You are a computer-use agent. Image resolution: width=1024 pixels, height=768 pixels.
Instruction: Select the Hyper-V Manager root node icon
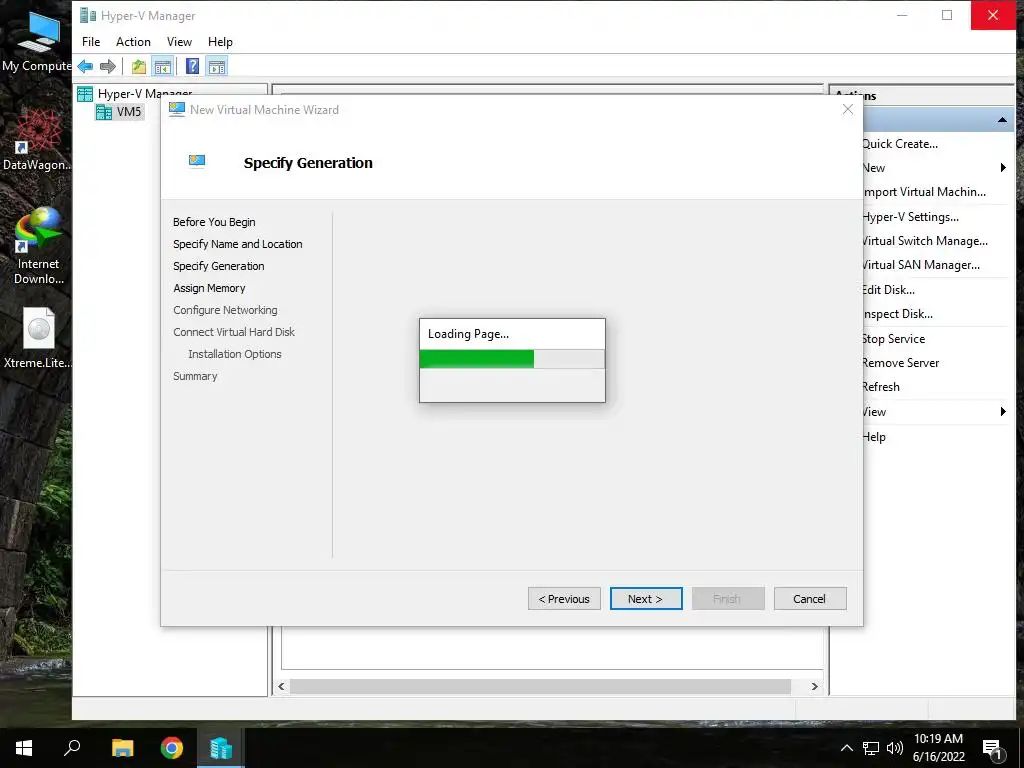[x=85, y=94]
